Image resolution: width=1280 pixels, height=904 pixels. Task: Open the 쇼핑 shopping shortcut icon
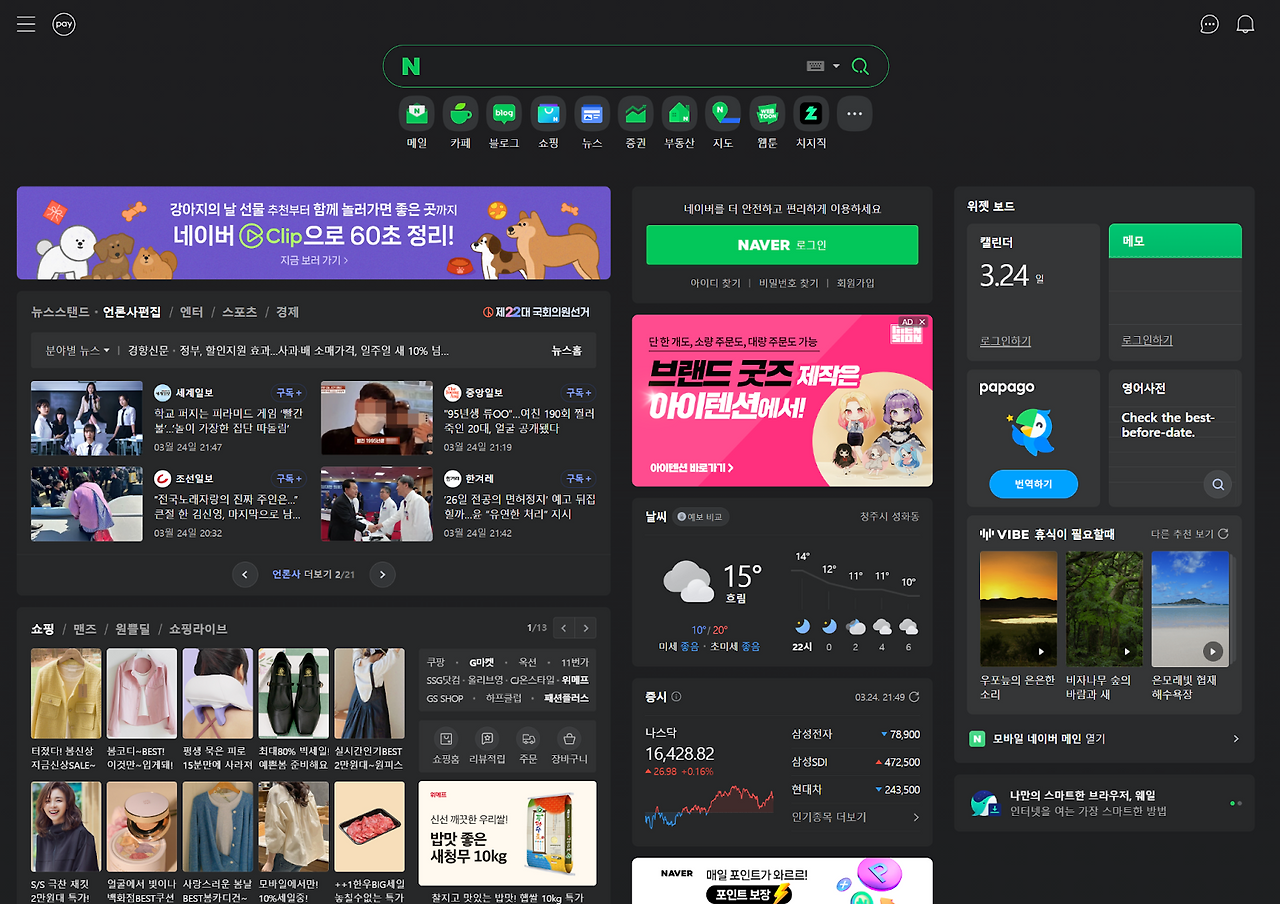point(548,114)
